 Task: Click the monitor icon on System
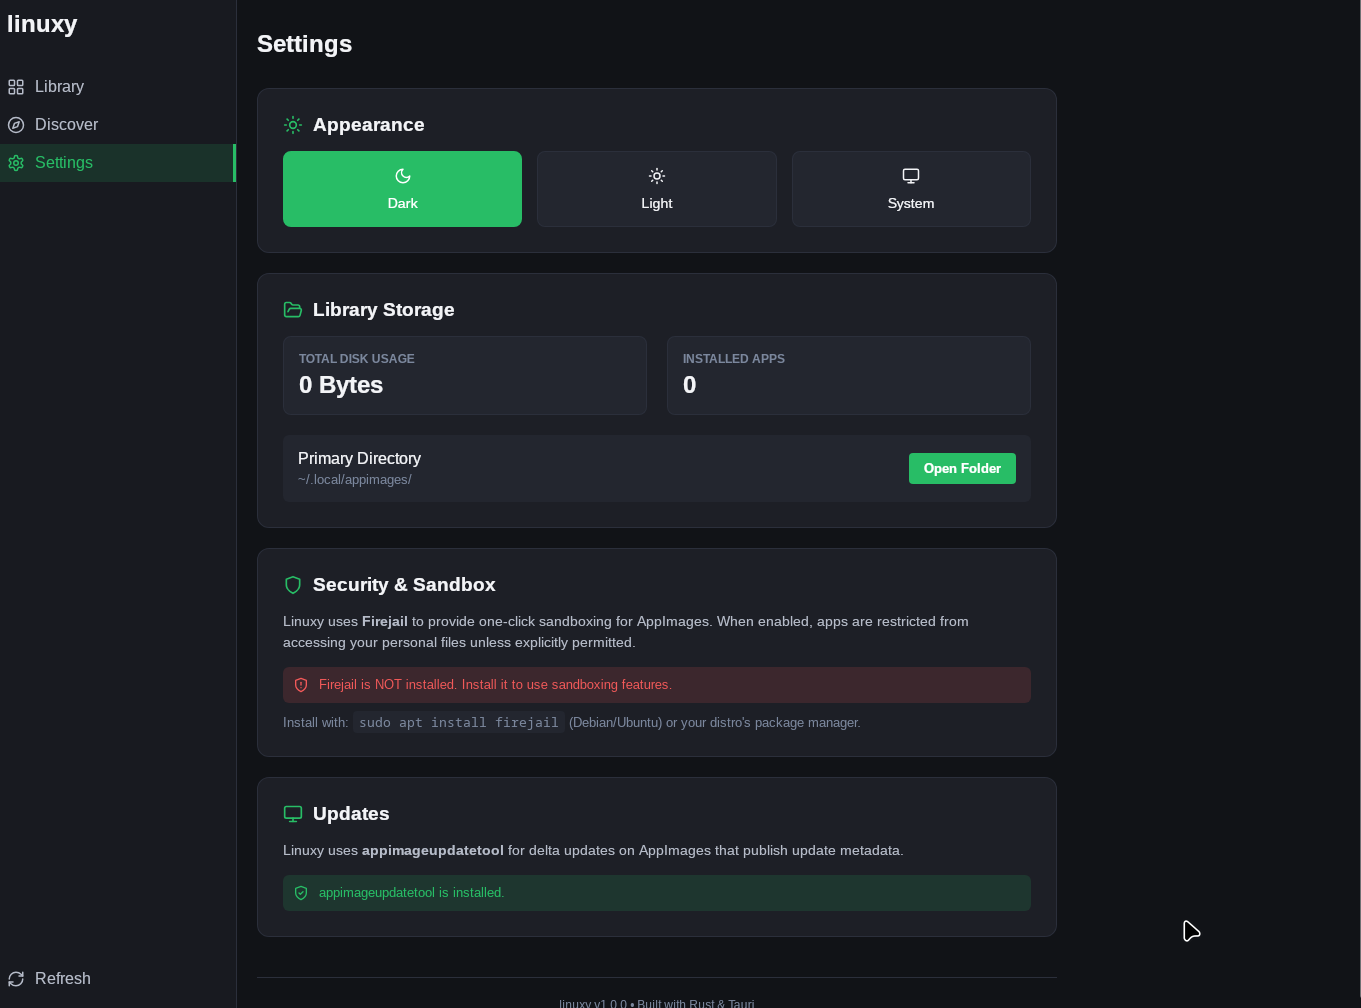pos(911,176)
